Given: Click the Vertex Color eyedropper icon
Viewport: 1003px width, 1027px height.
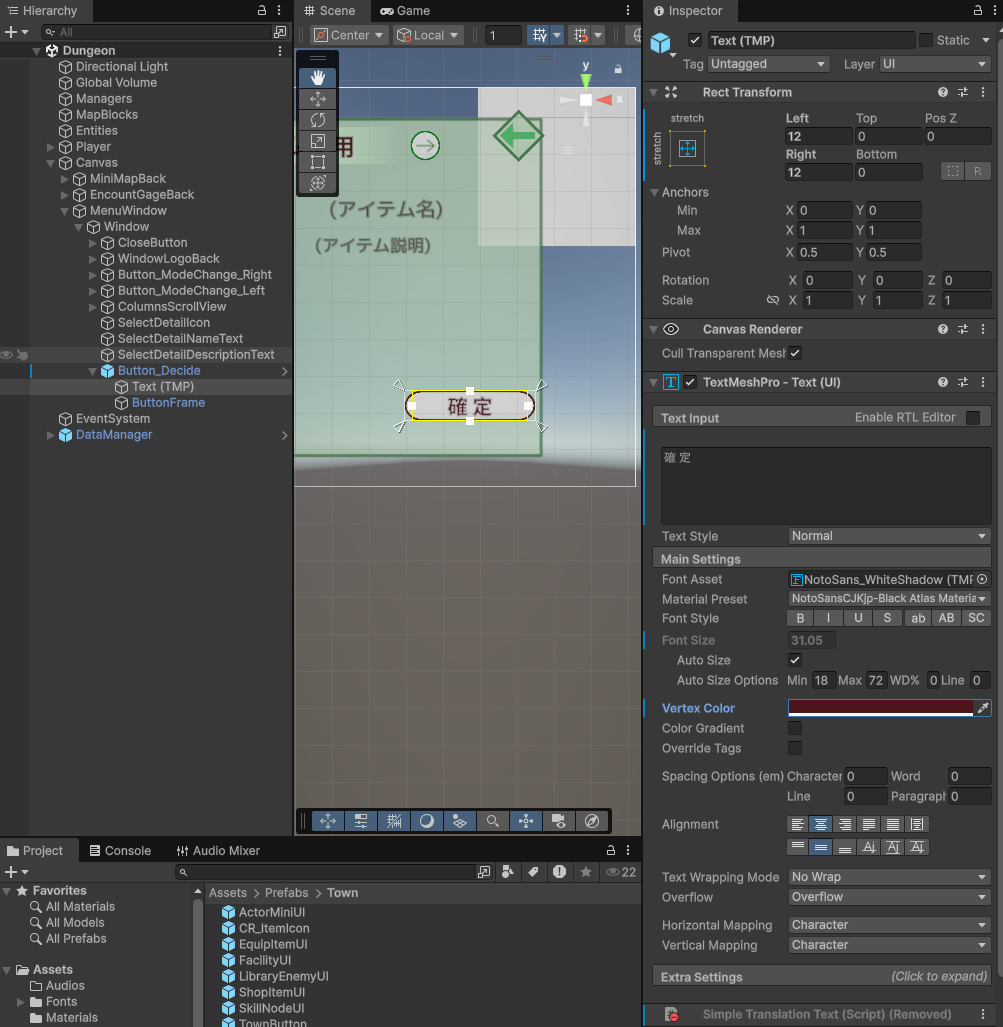Looking at the screenshot, I should 983,708.
